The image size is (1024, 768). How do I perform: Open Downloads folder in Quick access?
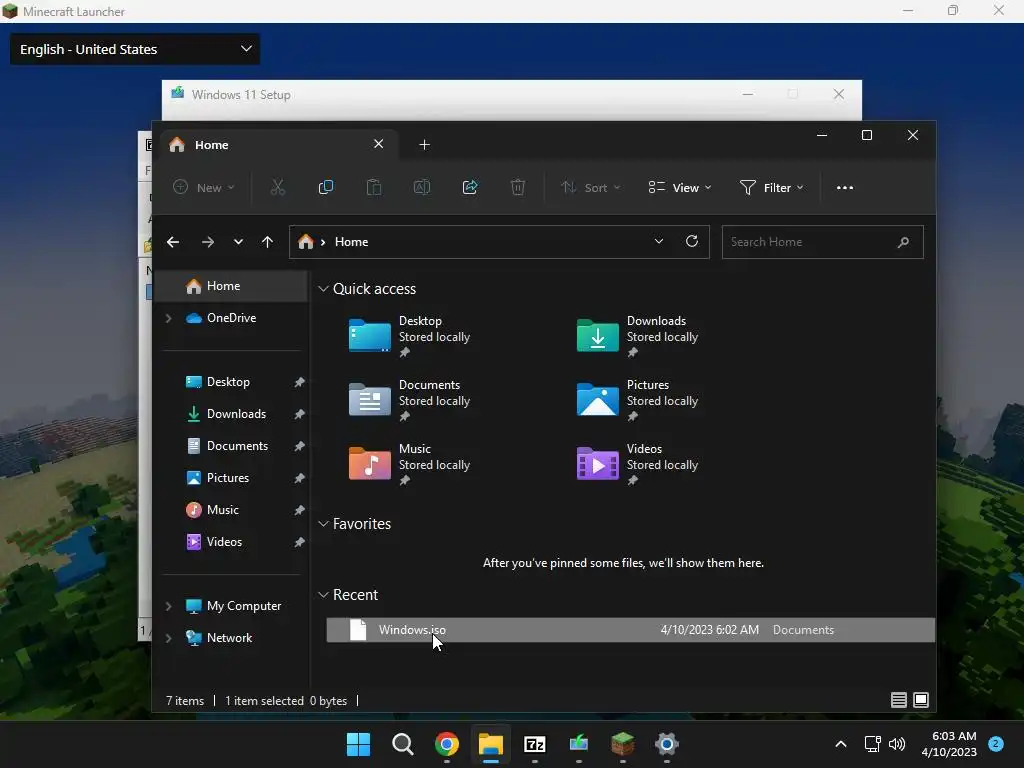tap(637, 336)
